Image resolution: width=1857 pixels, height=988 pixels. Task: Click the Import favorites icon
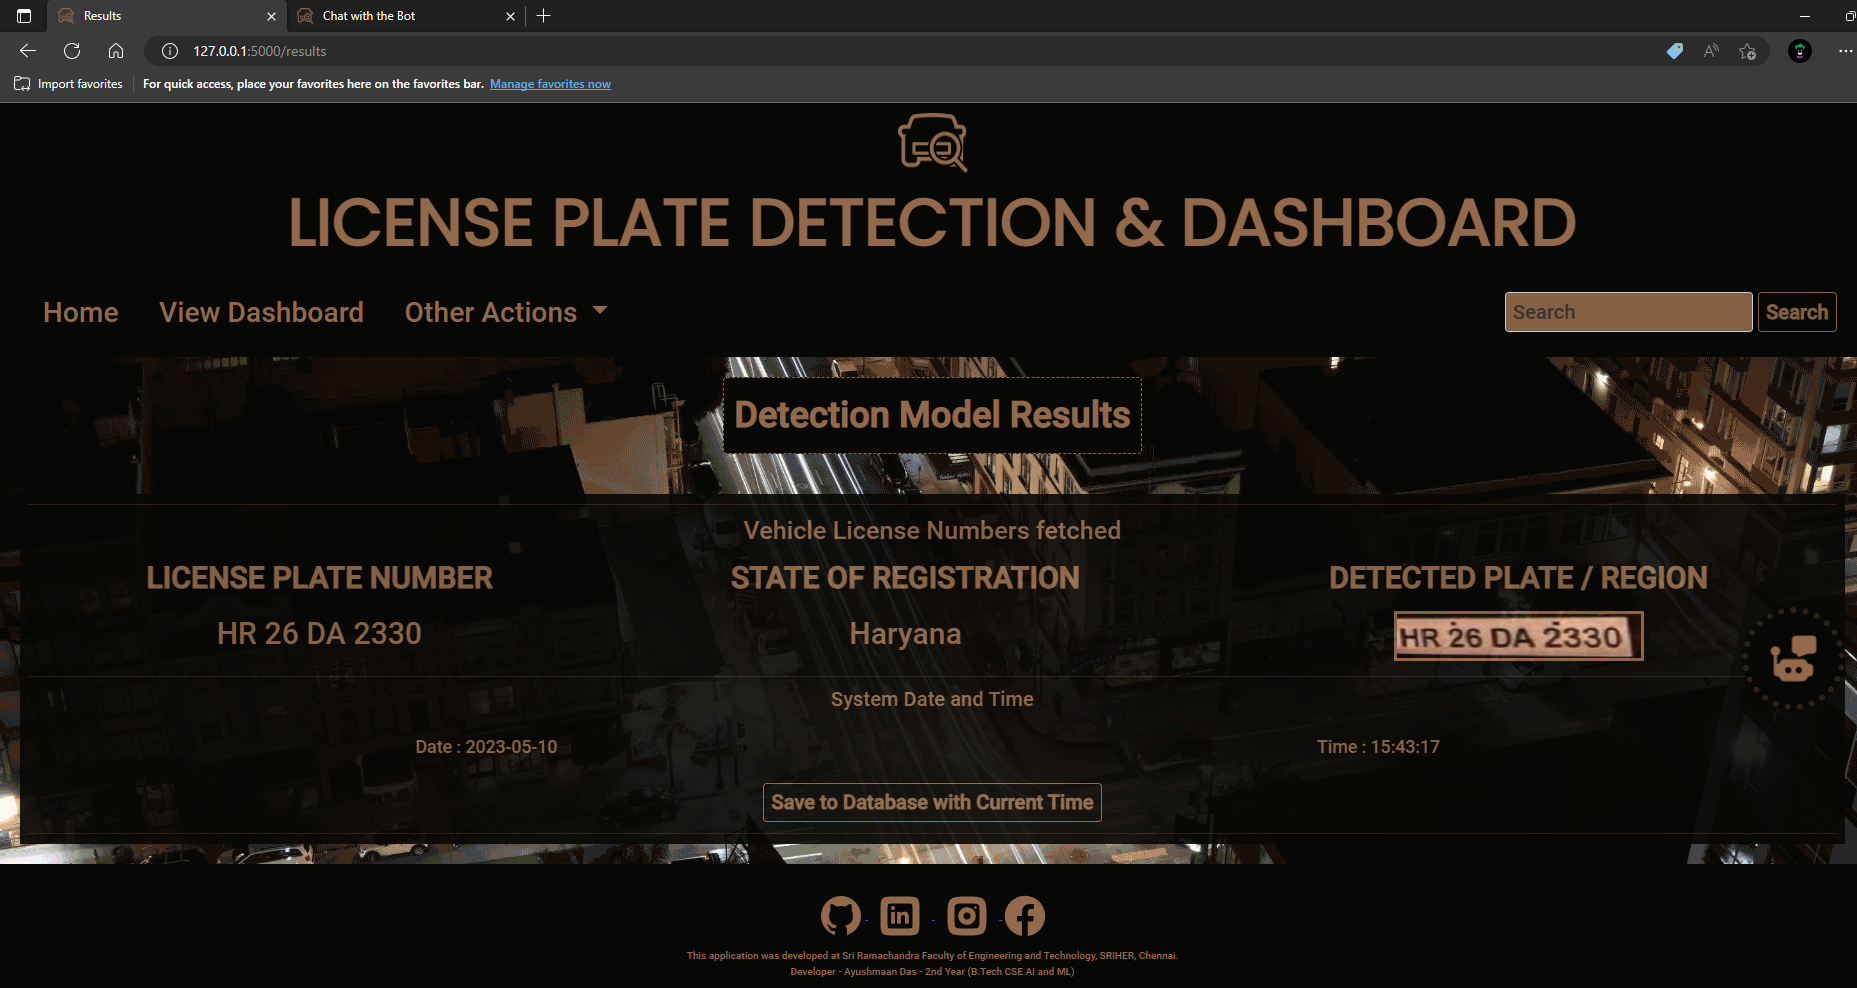pos(22,84)
